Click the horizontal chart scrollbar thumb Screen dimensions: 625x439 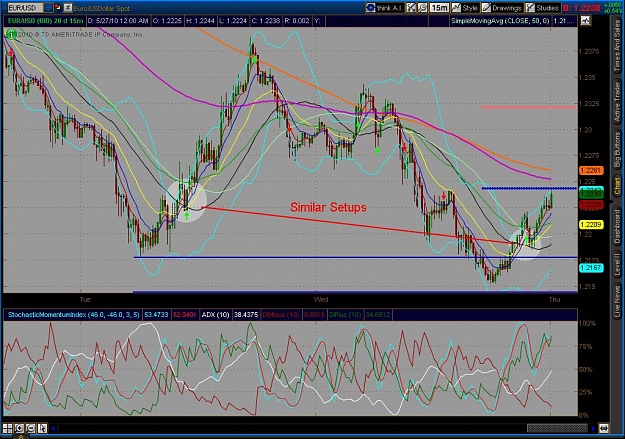pyautogui.click(x=557, y=429)
